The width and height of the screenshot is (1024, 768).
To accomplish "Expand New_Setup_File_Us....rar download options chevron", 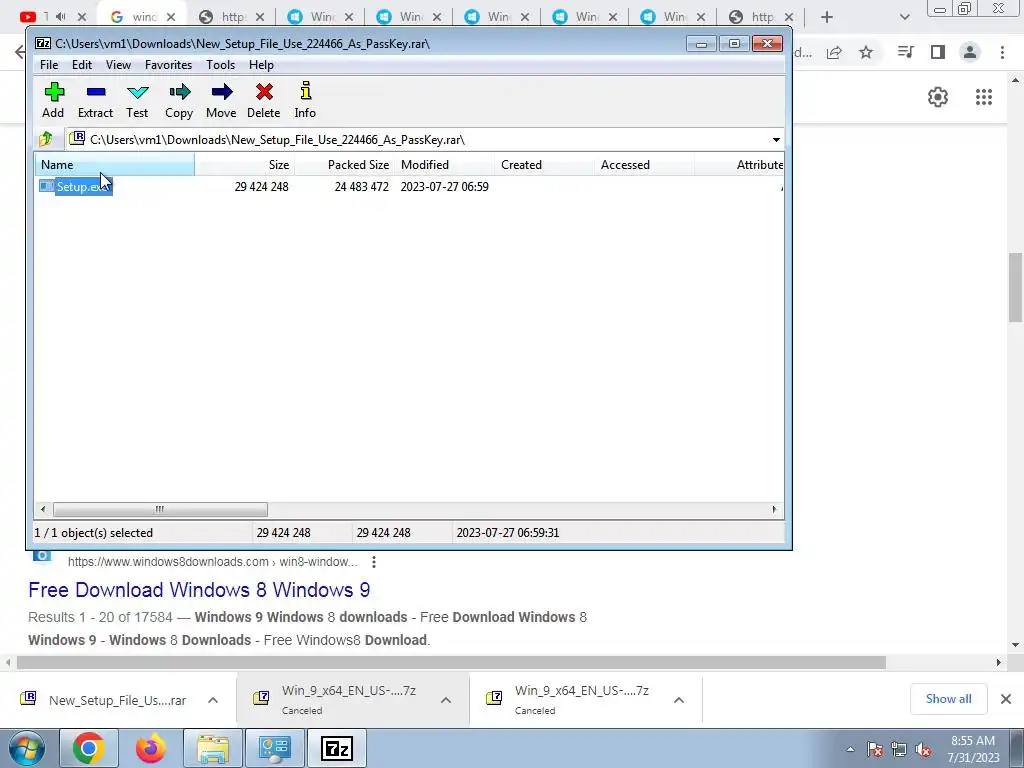I will [x=213, y=700].
